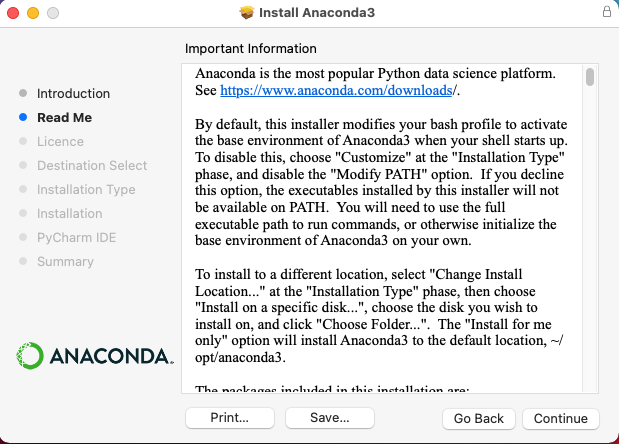Click the Destination Select step label

tap(92, 166)
